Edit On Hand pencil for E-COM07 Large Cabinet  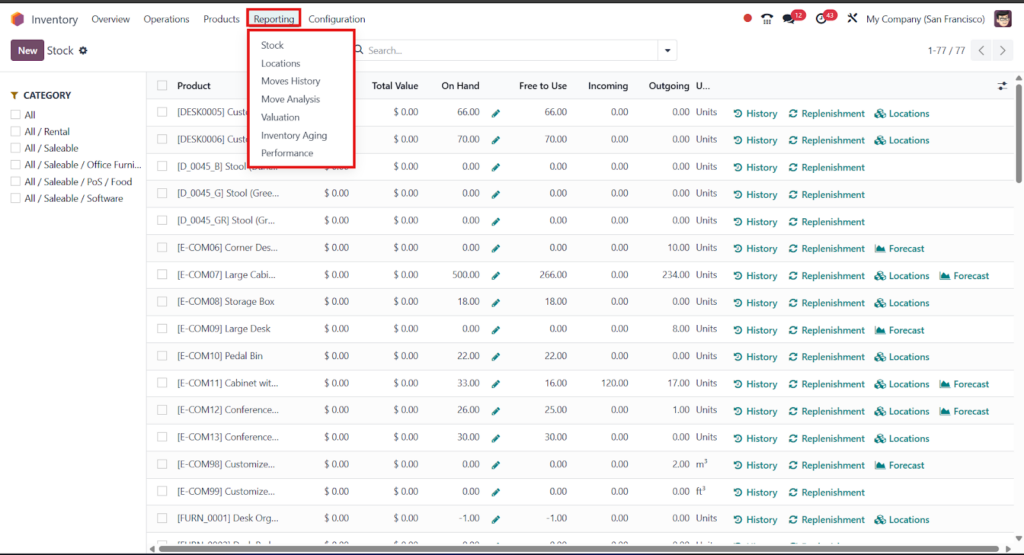496,276
